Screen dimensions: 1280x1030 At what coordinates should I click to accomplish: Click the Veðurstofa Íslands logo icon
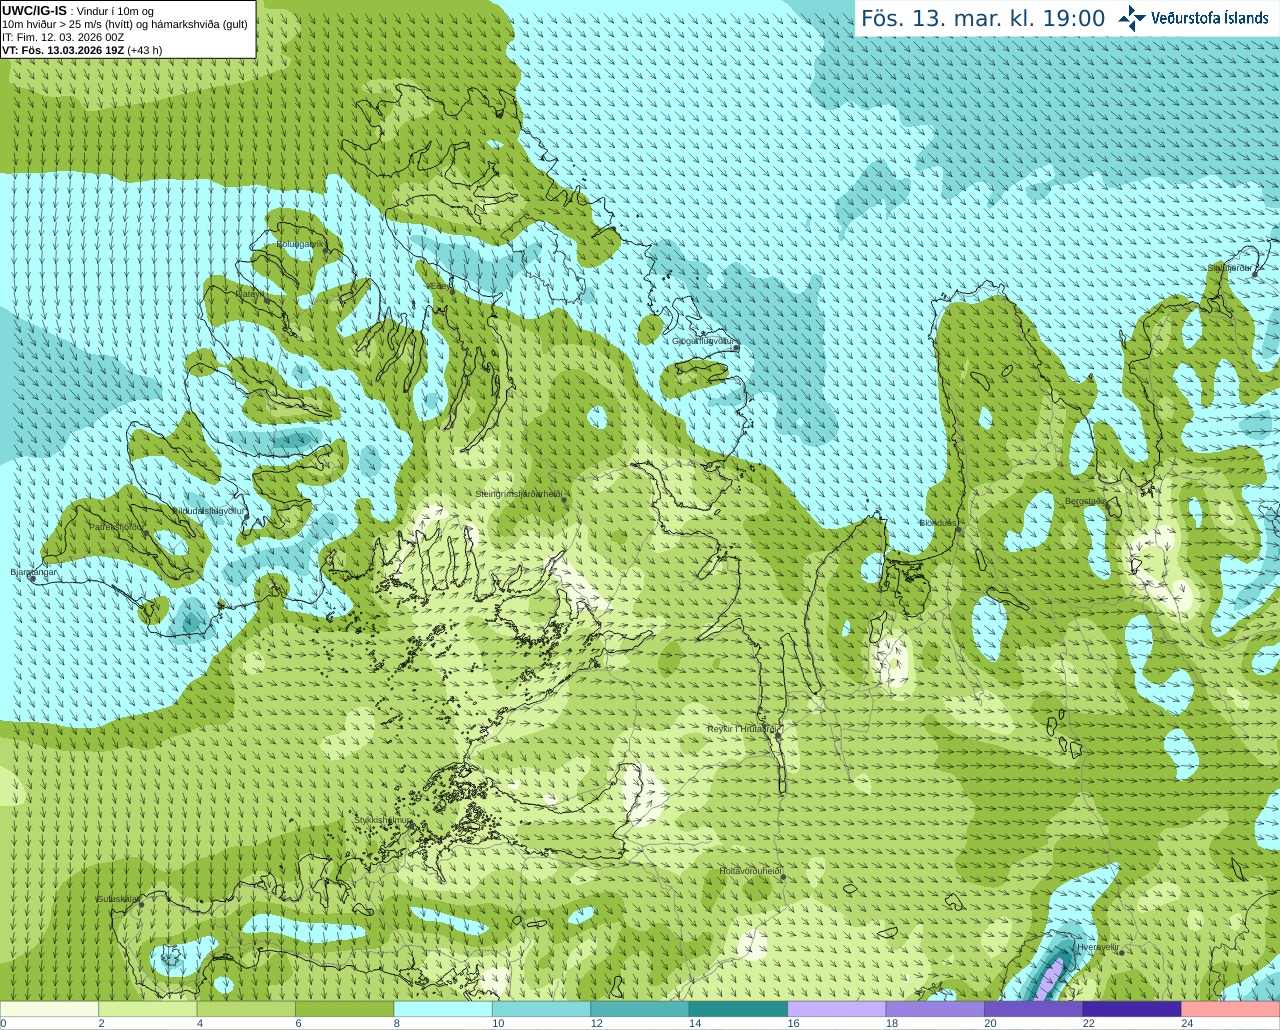point(1132,18)
